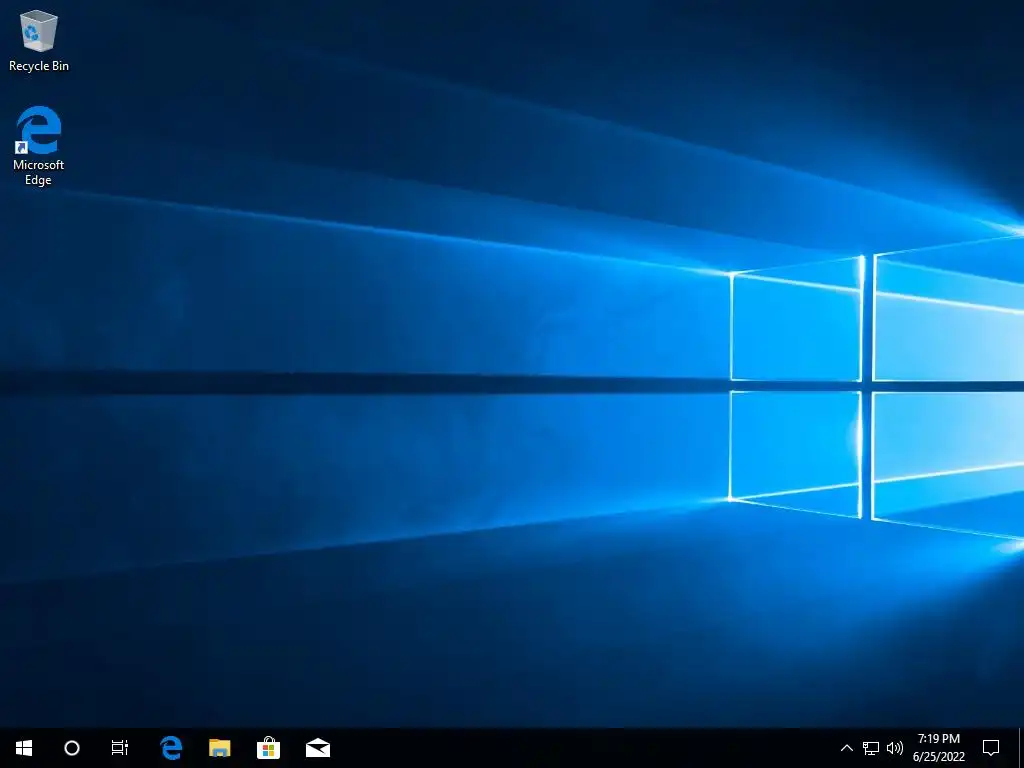Click the Show desktop sliver

point(1021,748)
